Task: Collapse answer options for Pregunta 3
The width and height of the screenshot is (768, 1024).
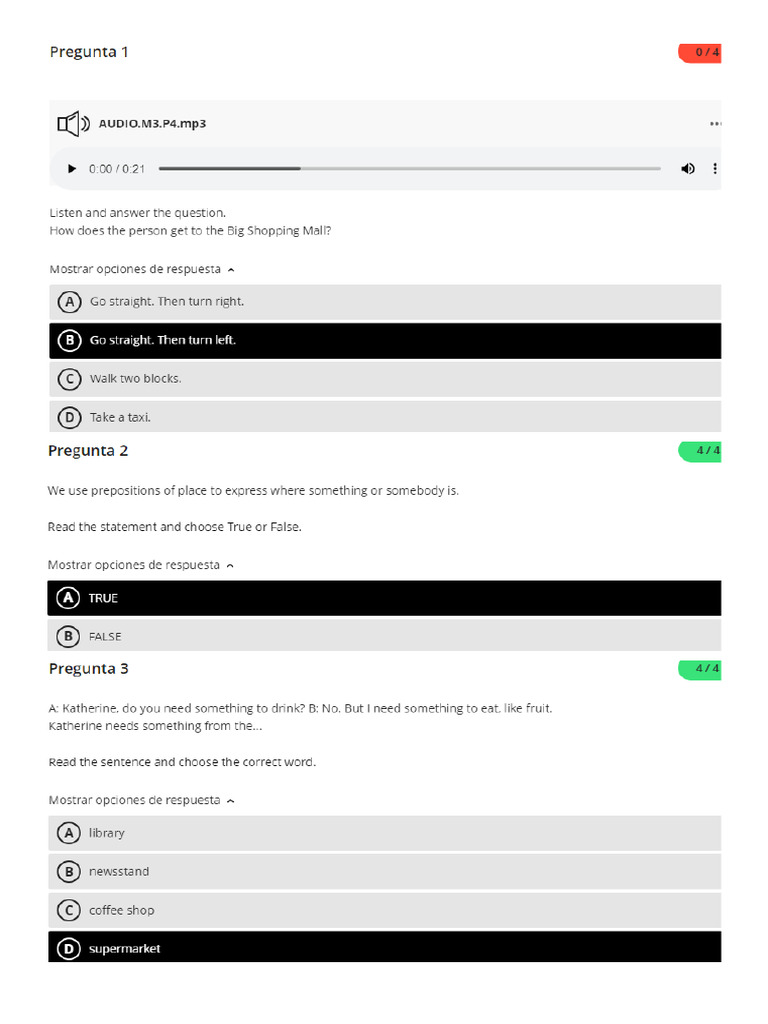Action: tap(141, 800)
